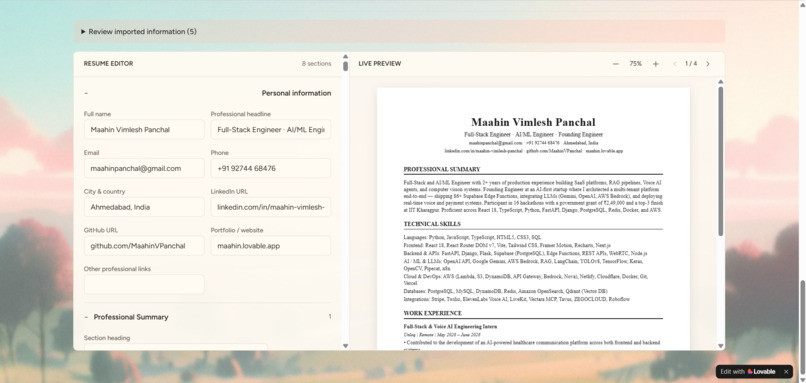Click the live preview scroll-up arrow
Viewport: 806px width, 383px height.
click(x=721, y=82)
